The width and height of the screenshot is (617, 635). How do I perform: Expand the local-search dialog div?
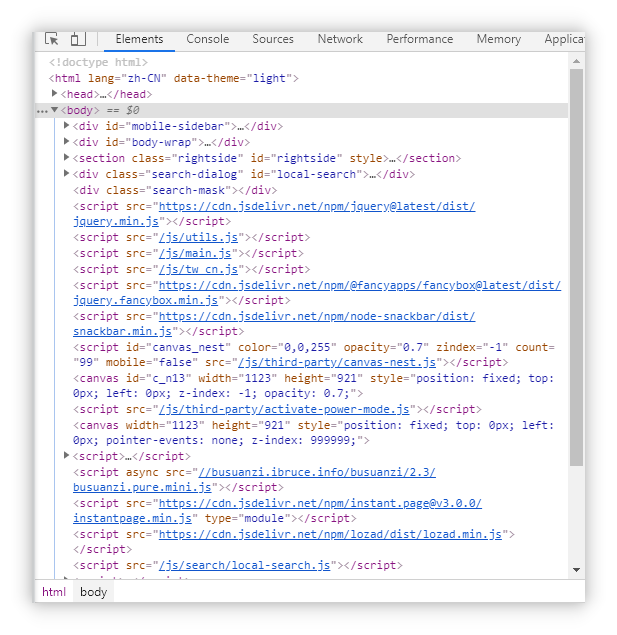coord(67,174)
